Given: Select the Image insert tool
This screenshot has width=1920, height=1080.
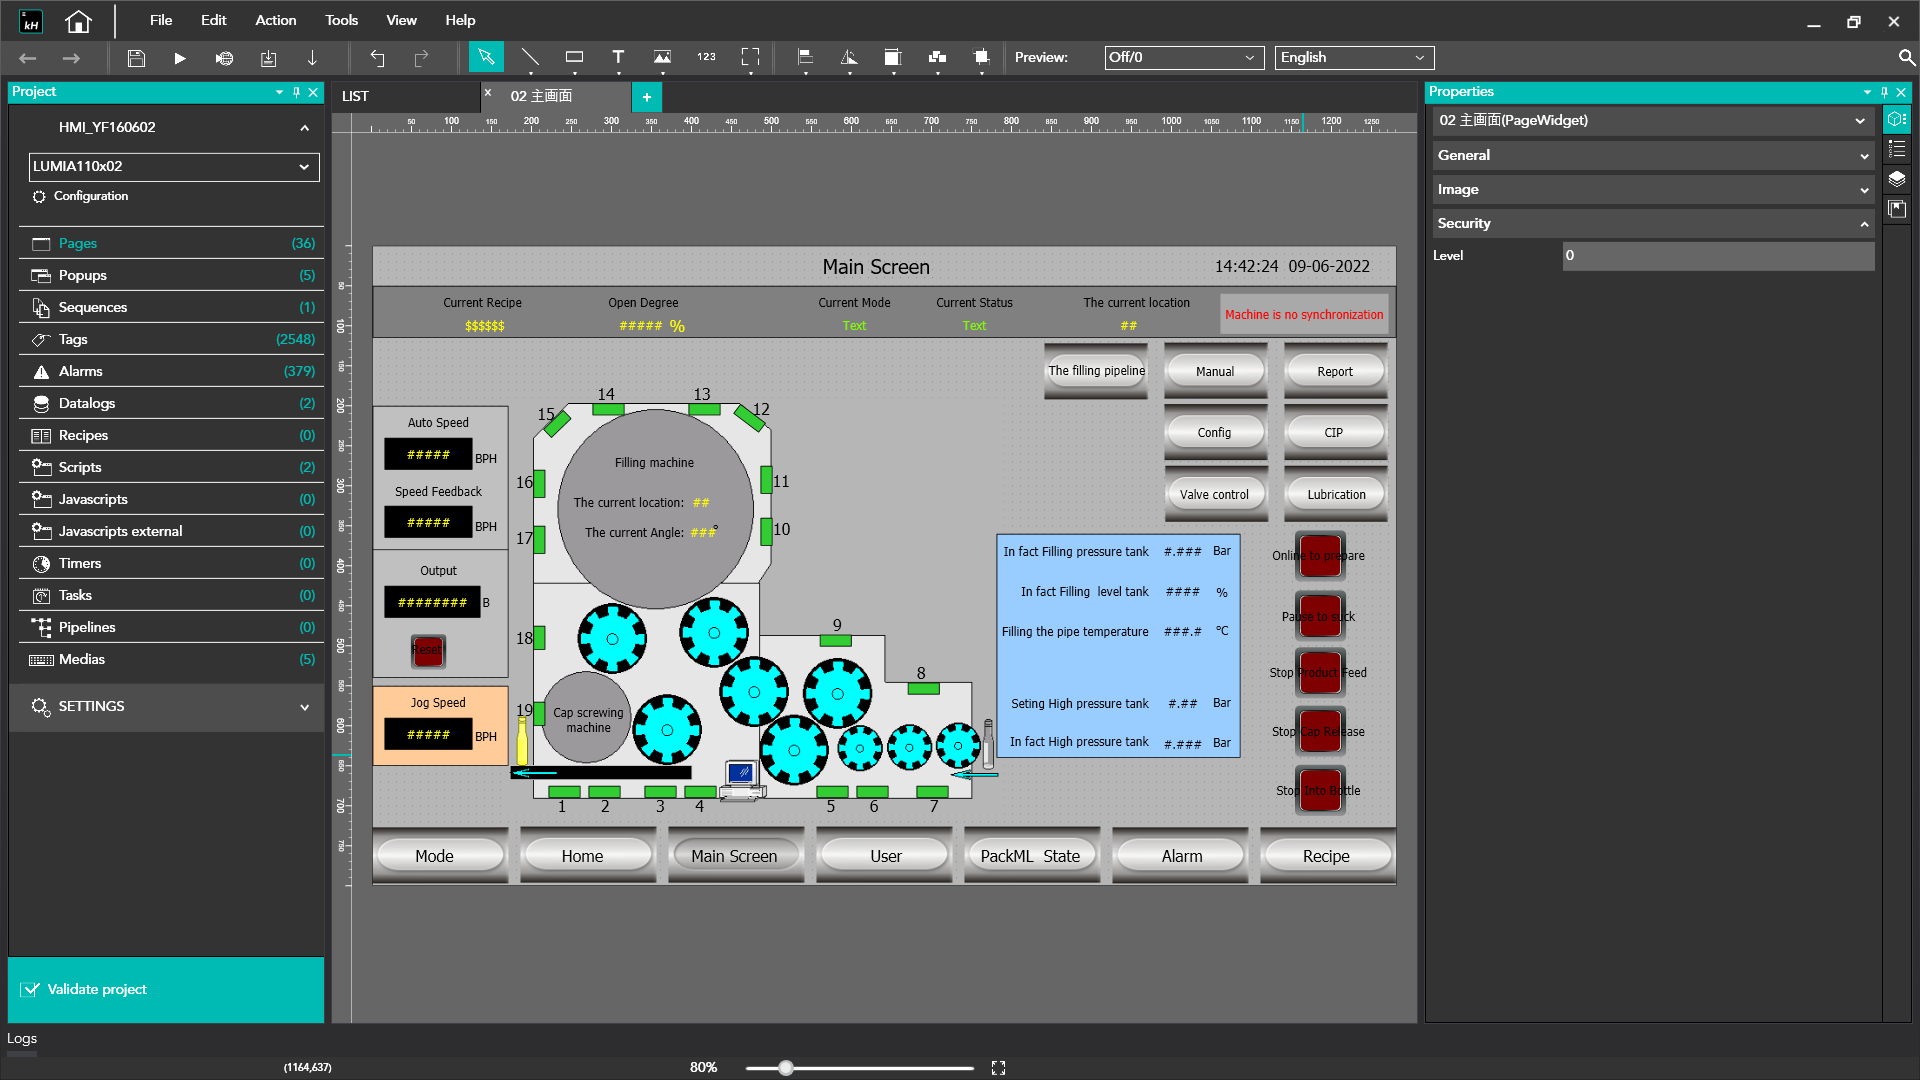Looking at the screenshot, I should [662, 58].
